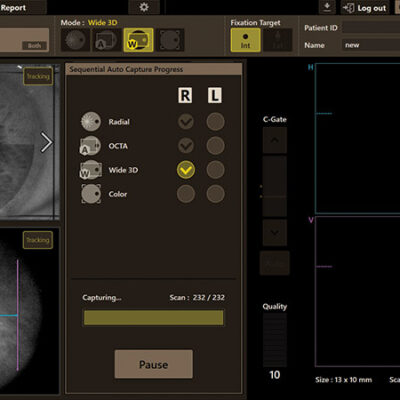Move C-Gate up with the arrow
The height and width of the screenshot is (400, 400).
(x=274, y=140)
